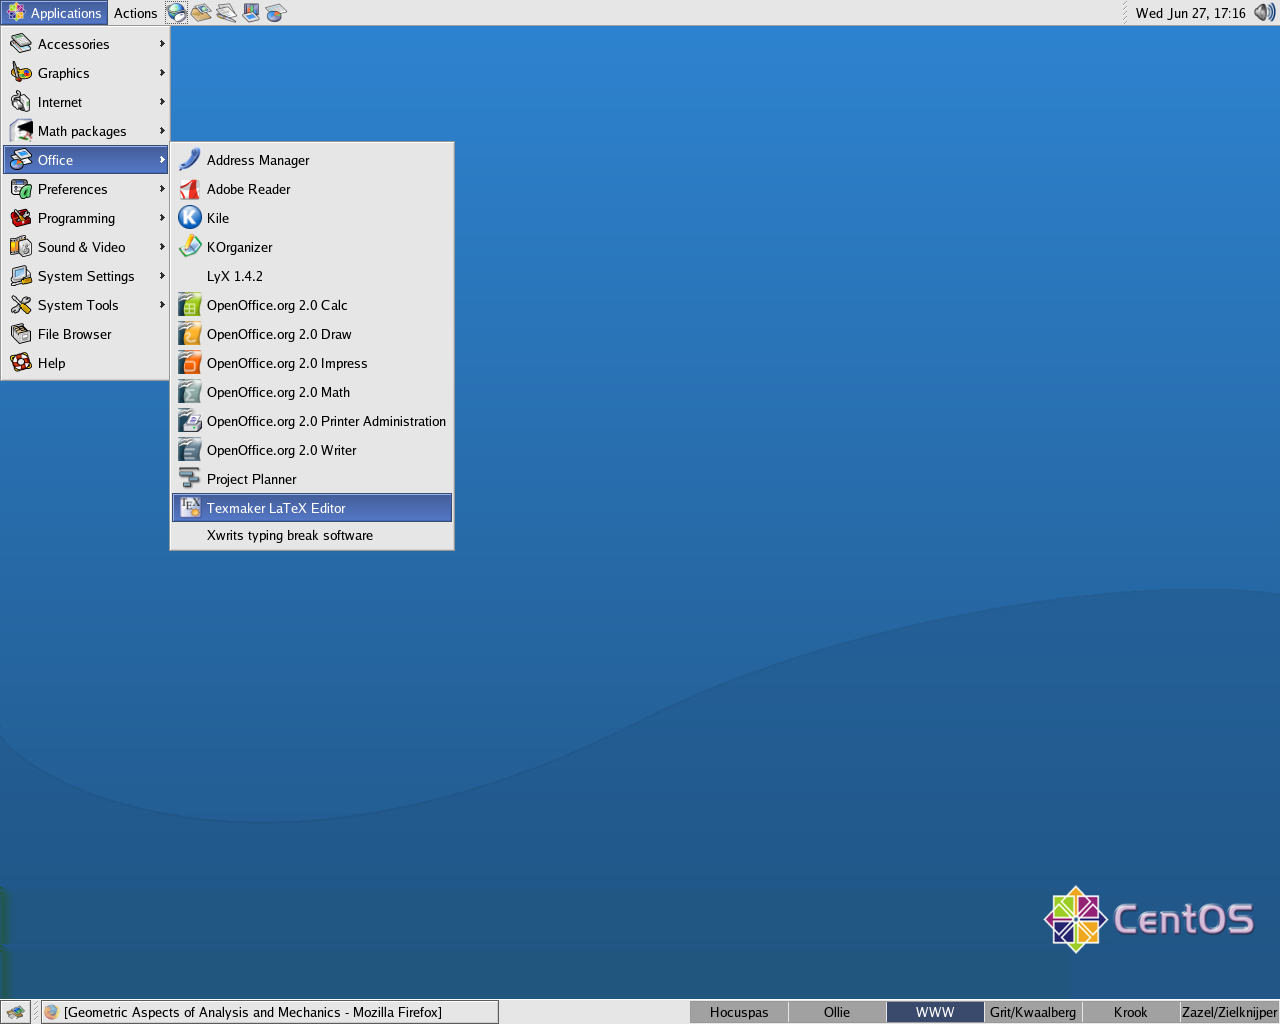The width and height of the screenshot is (1280, 1024).
Task: Switch to the Ollie workspace
Action: pyautogui.click(x=837, y=1012)
